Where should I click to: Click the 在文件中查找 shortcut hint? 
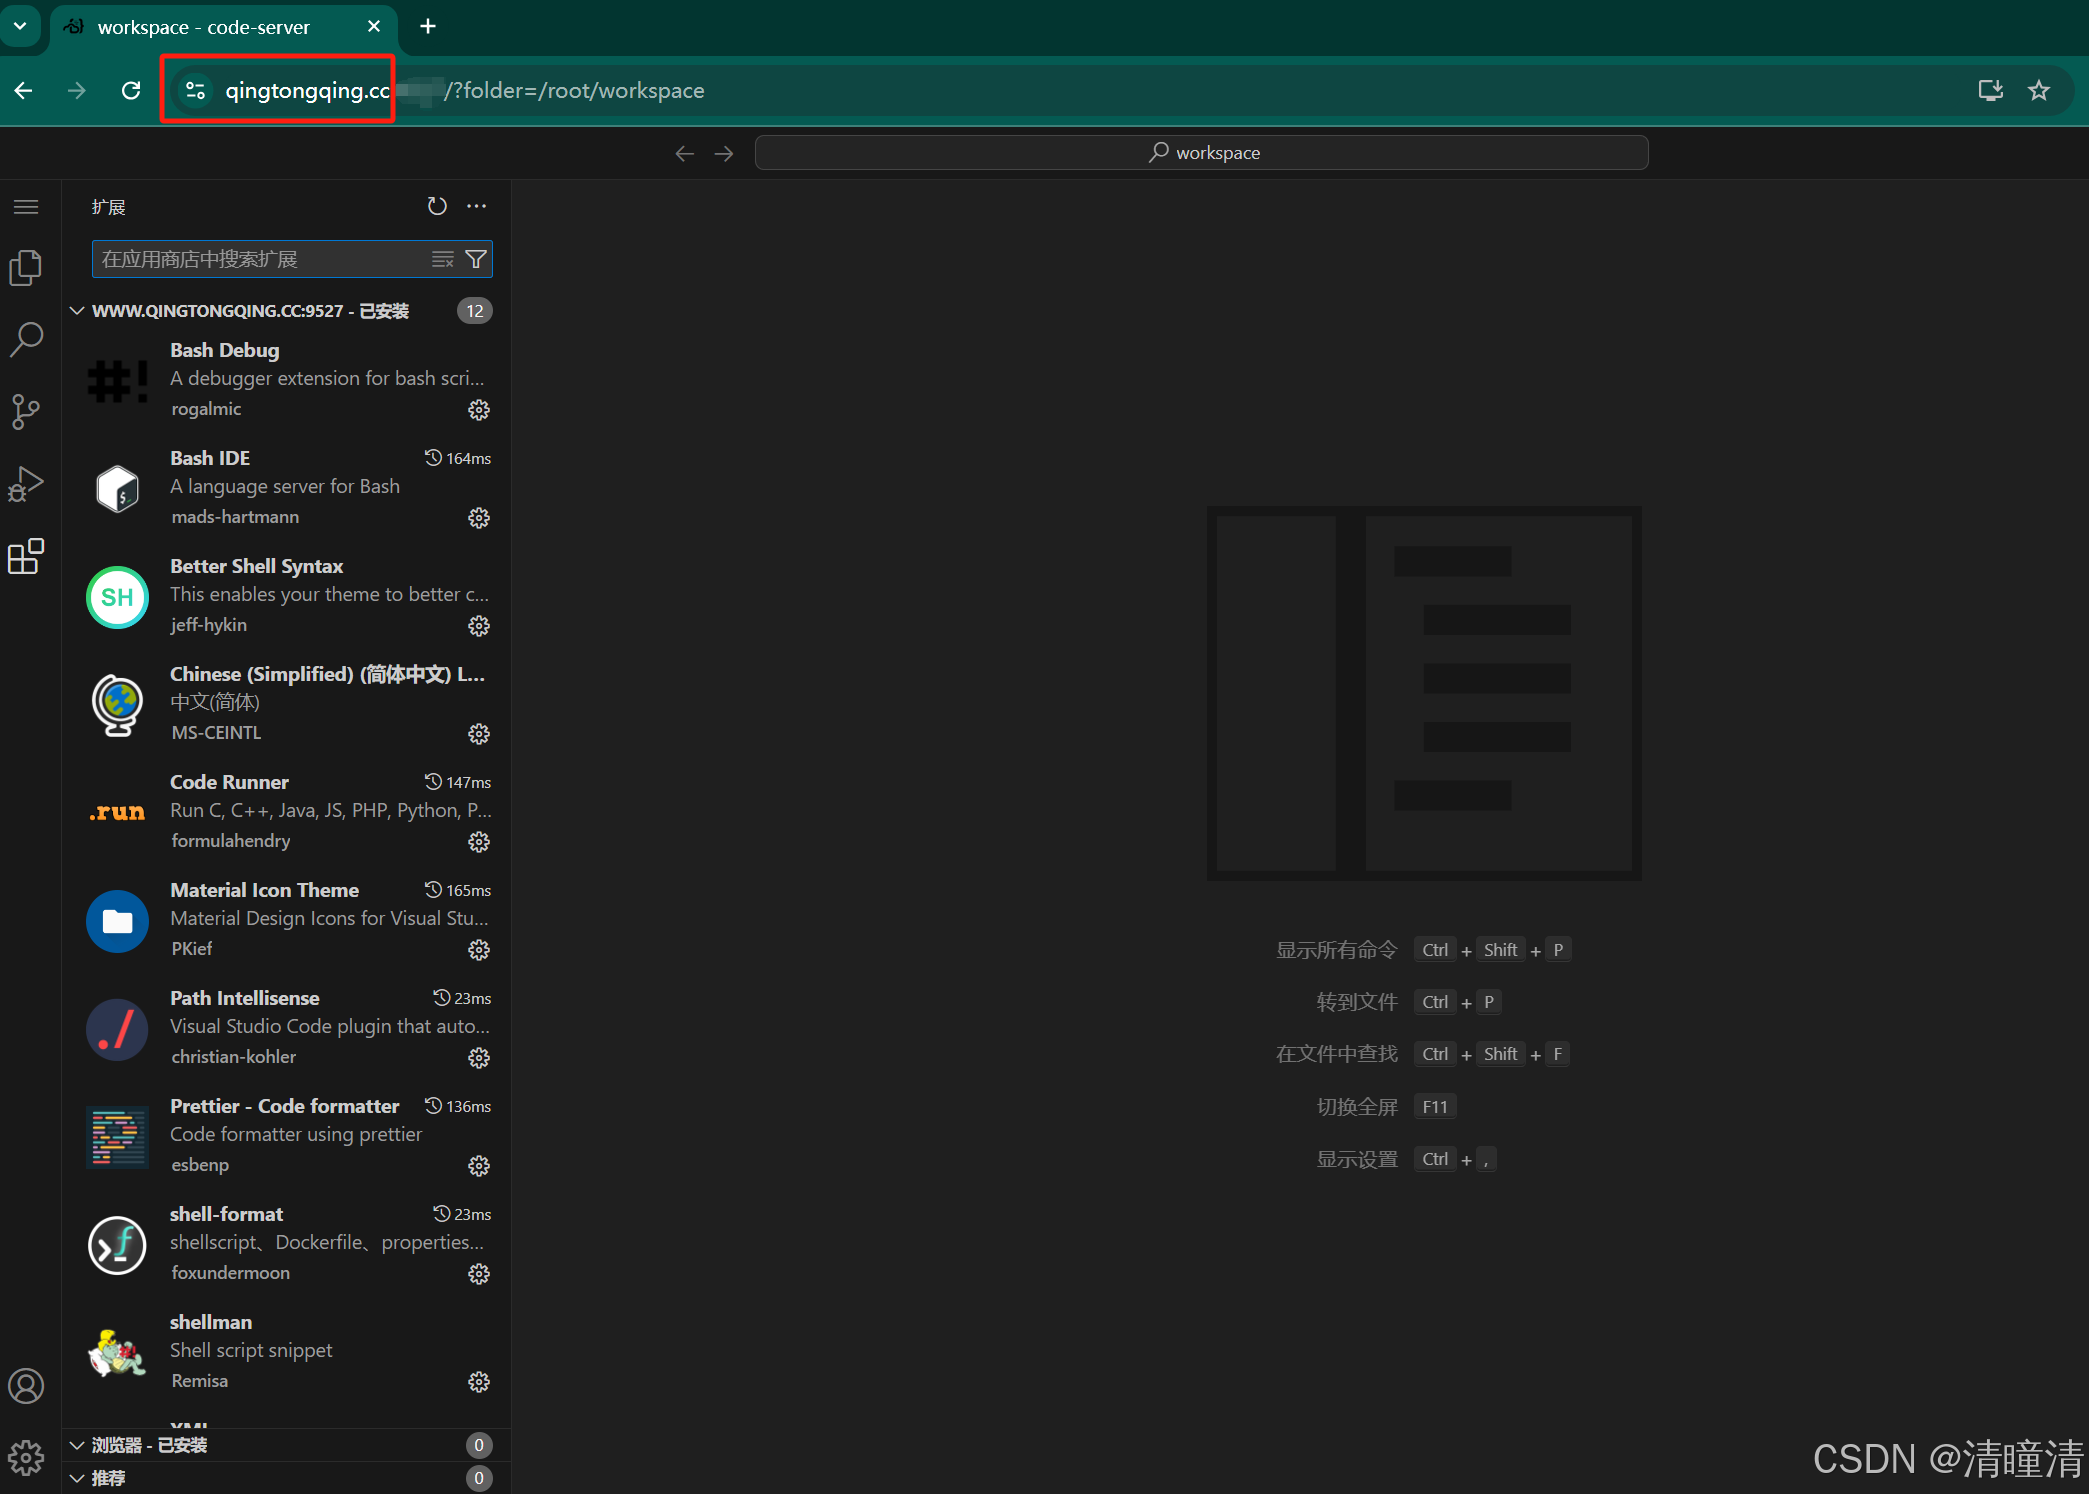pyautogui.click(x=1423, y=1054)
